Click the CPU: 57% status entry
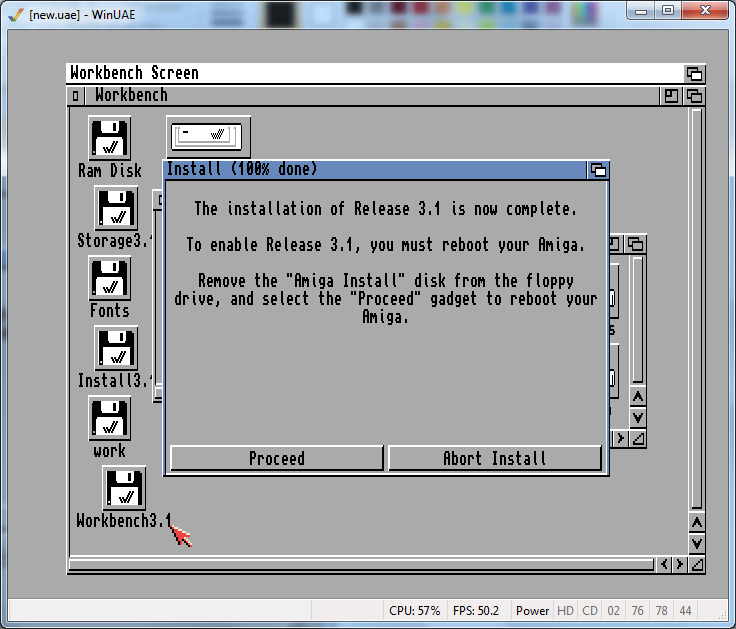 (414, 611)
